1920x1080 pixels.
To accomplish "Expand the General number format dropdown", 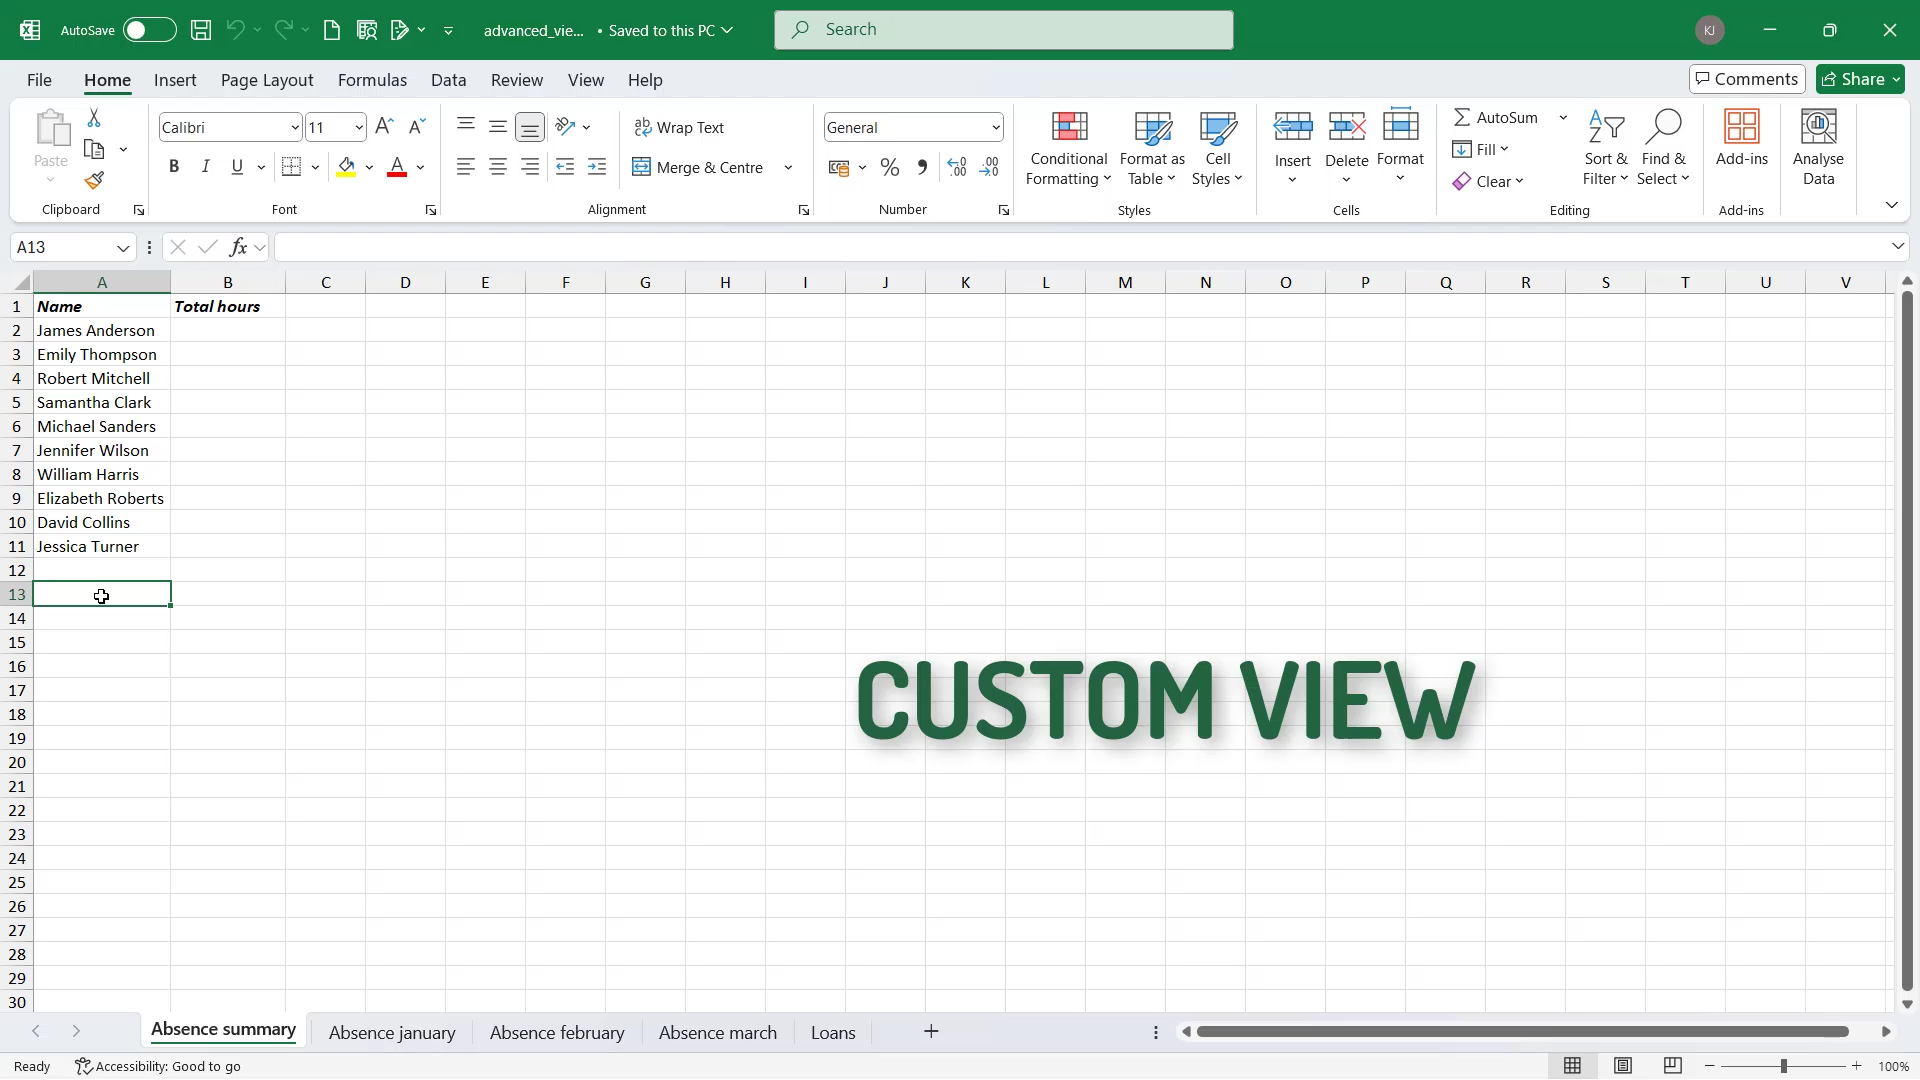I will (996, 127).
